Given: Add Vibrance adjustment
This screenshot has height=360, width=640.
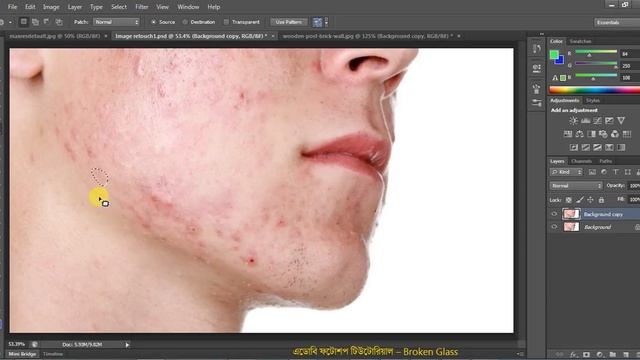Looking at the screenshot, I should (x=621, y=120).
